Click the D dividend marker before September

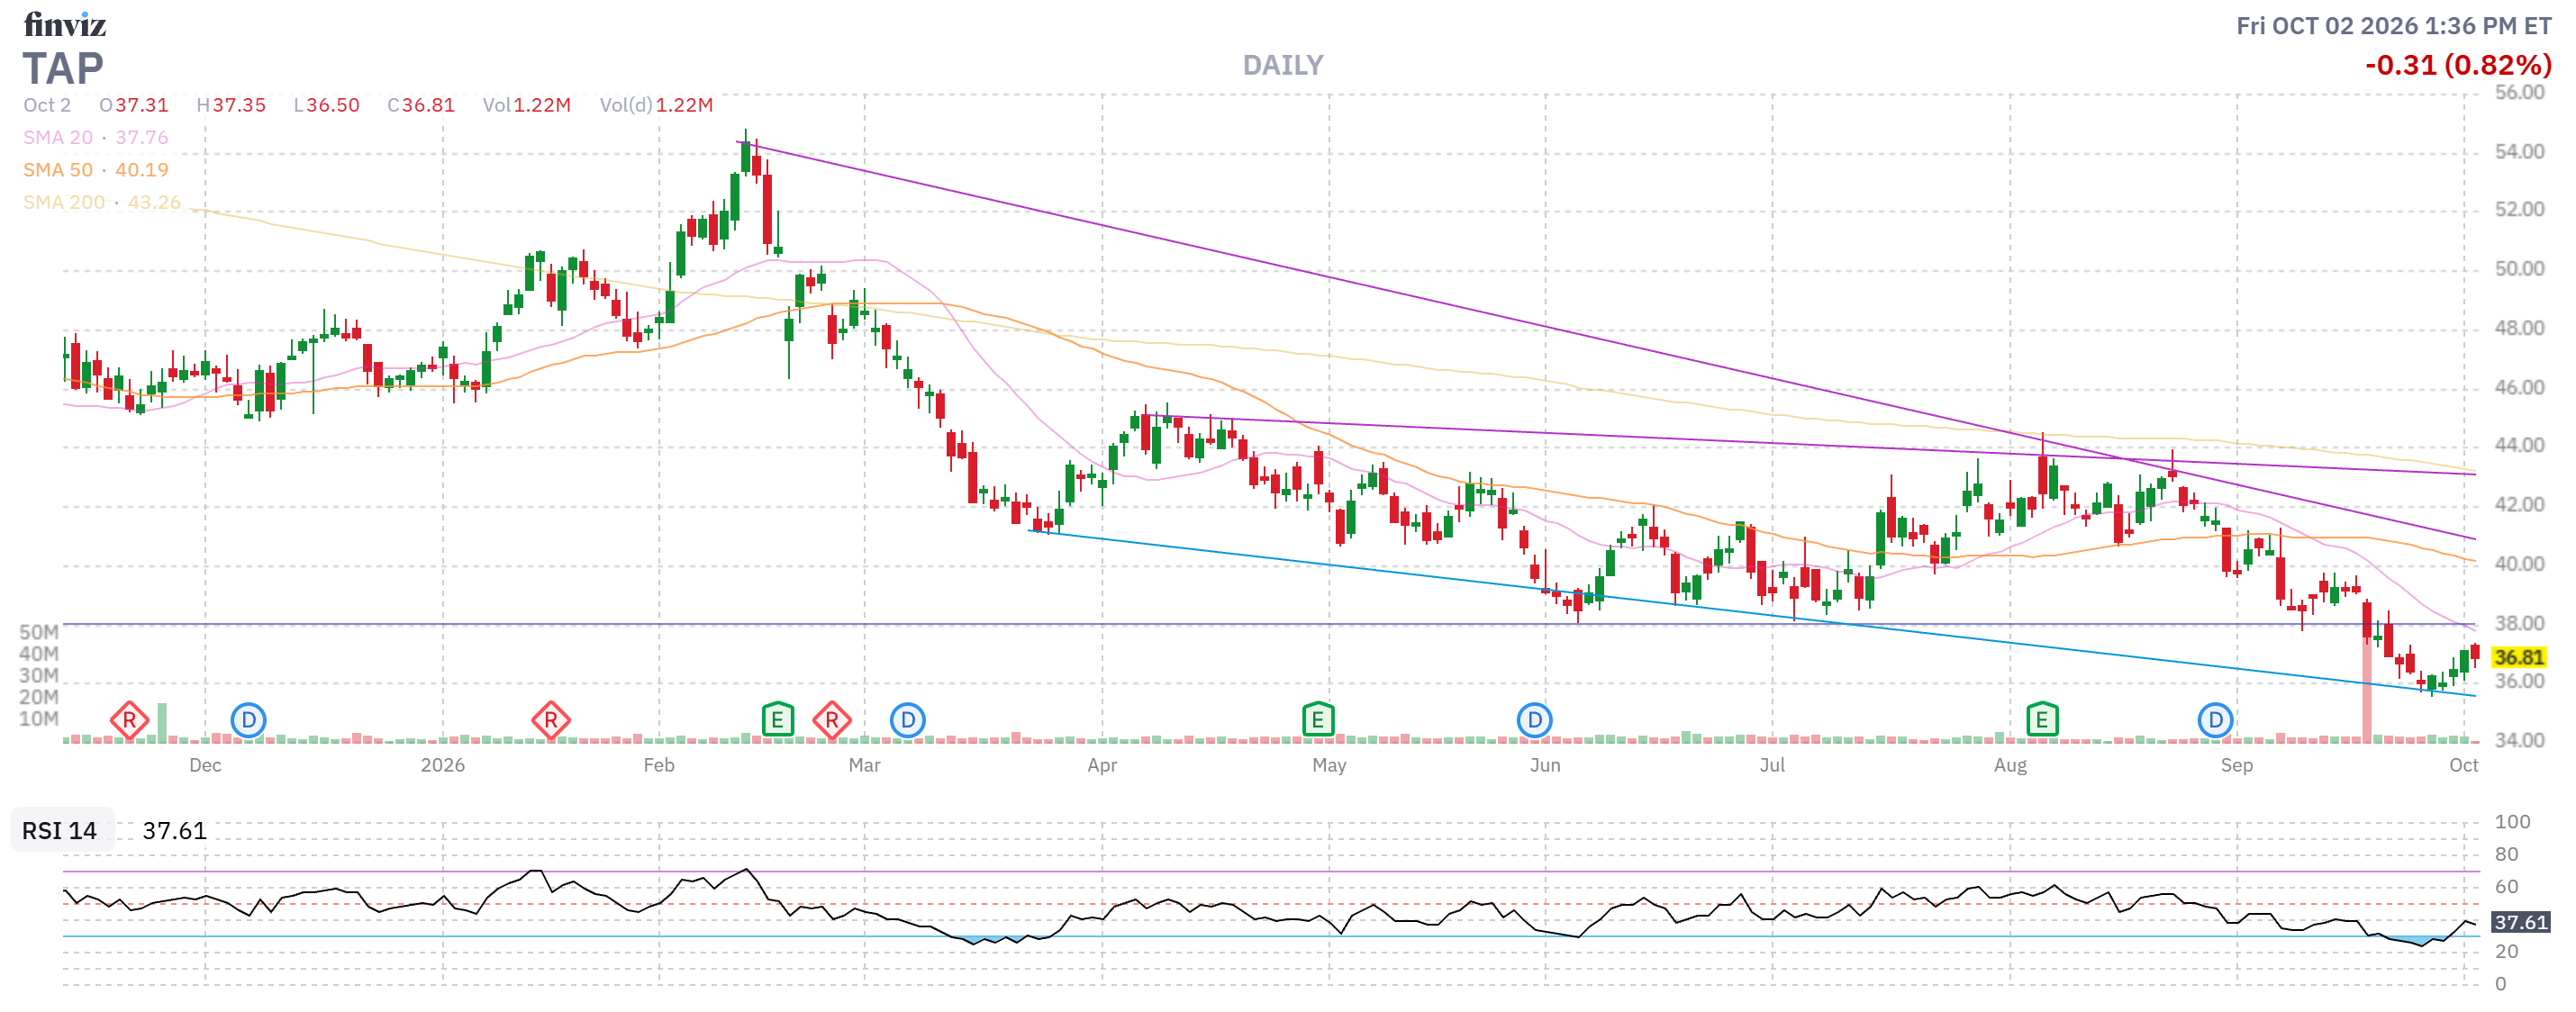point(2215,720)
